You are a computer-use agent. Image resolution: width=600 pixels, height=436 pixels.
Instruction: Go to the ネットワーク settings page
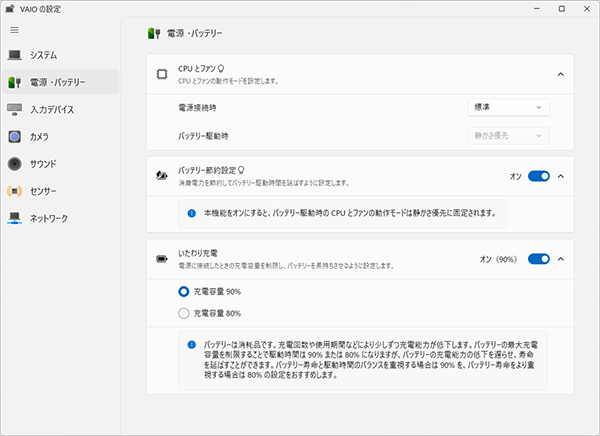tap(62, 217)
